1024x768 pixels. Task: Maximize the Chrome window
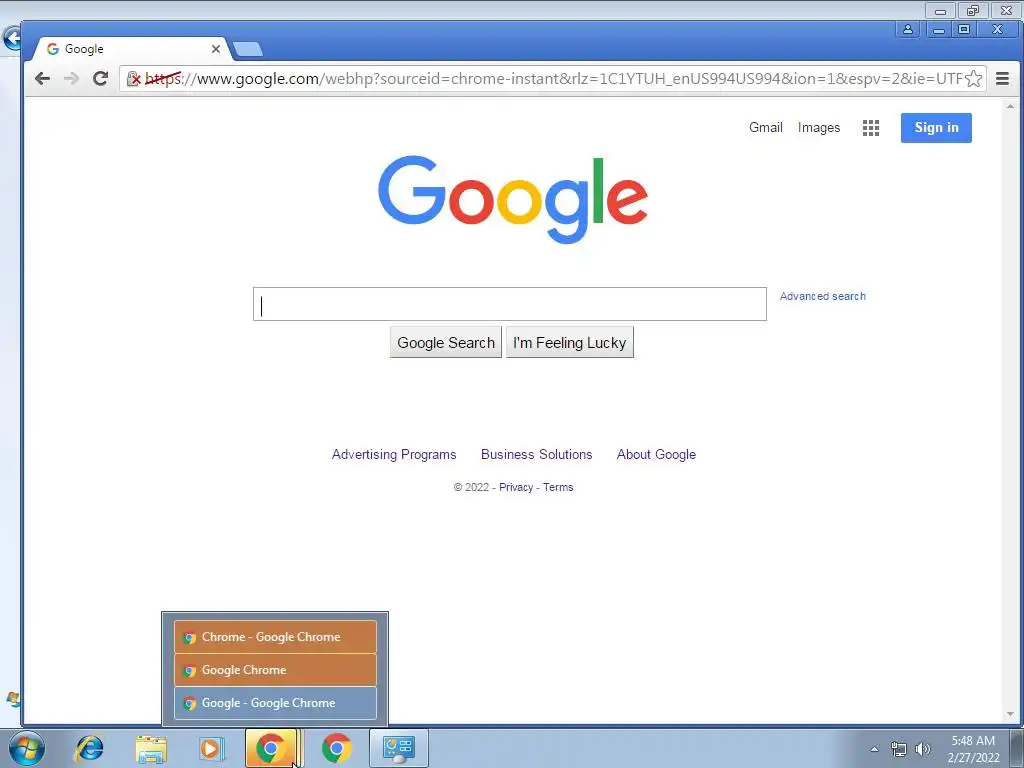[x=964, y=29]
